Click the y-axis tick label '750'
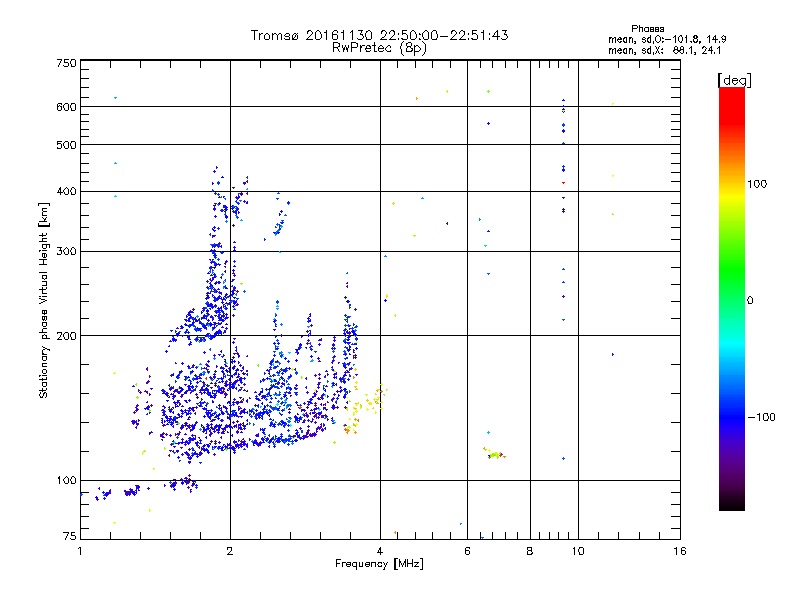The height and width of the screenshot is (600, 800). click(66, 63)
